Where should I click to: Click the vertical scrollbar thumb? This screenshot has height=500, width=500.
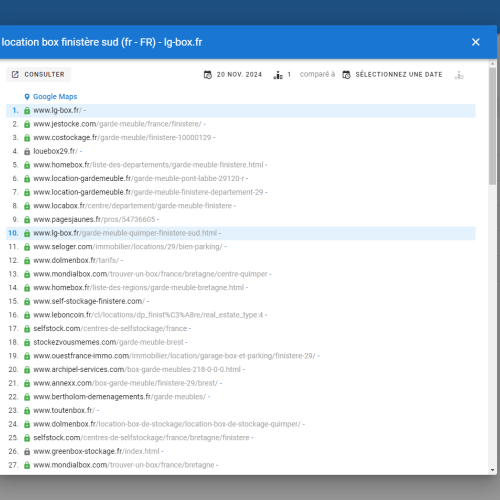pos(493,126)
